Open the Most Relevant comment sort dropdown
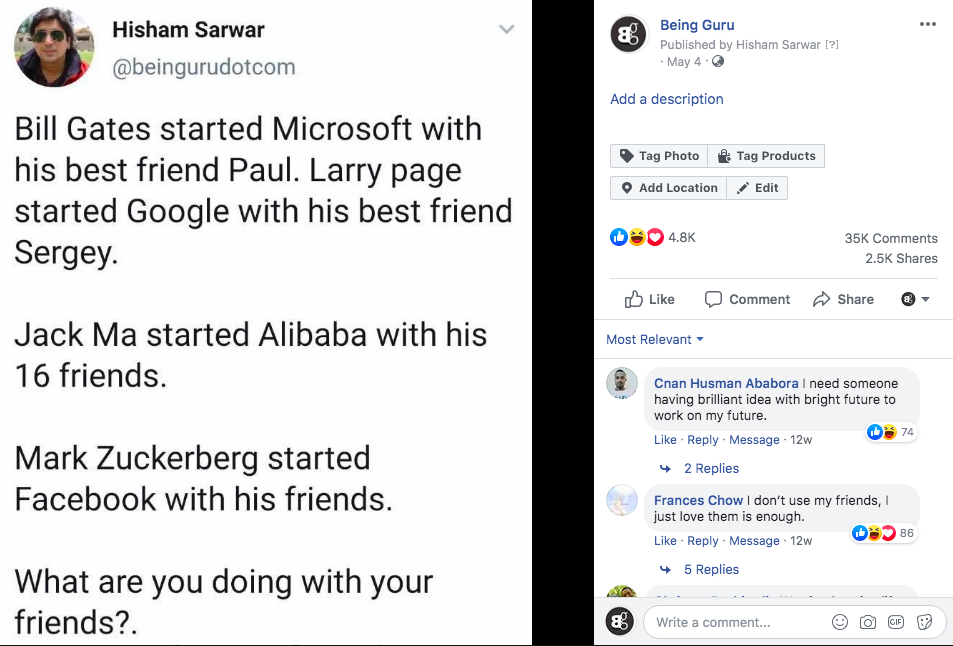The height and width of the screenshot is (646, 953). (655, 340)
